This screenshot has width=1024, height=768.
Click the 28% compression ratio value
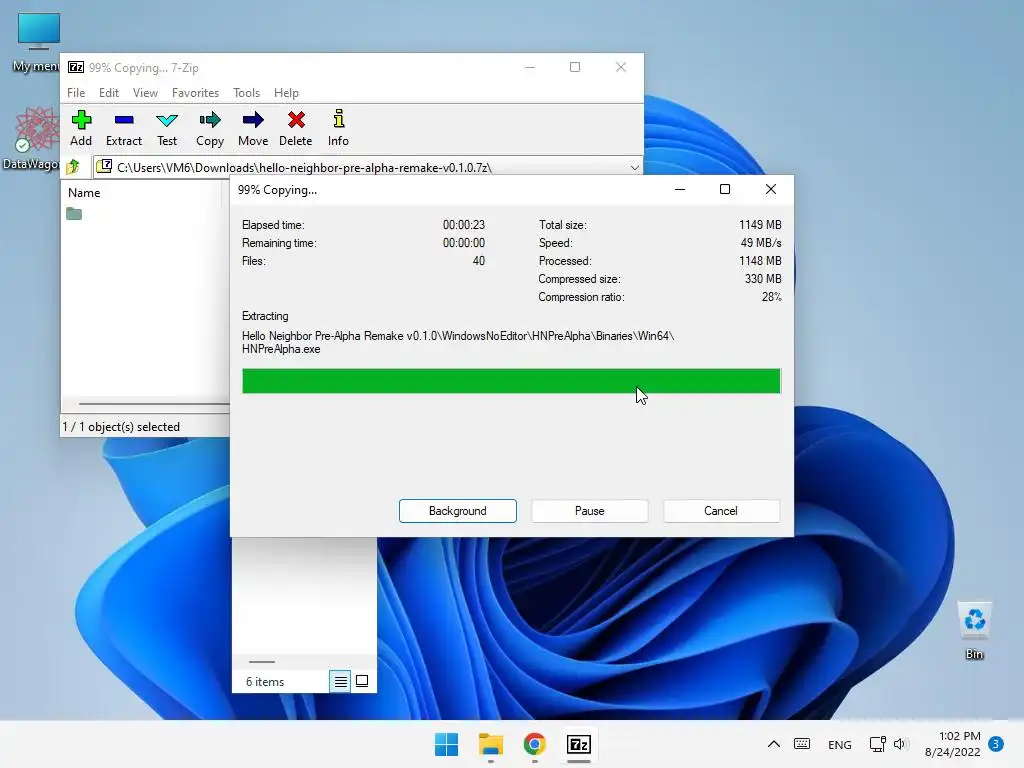coord(771,297)
